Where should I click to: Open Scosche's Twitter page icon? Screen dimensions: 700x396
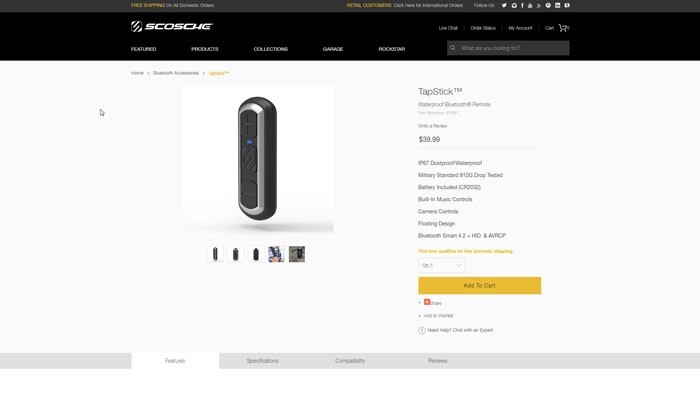504,5
